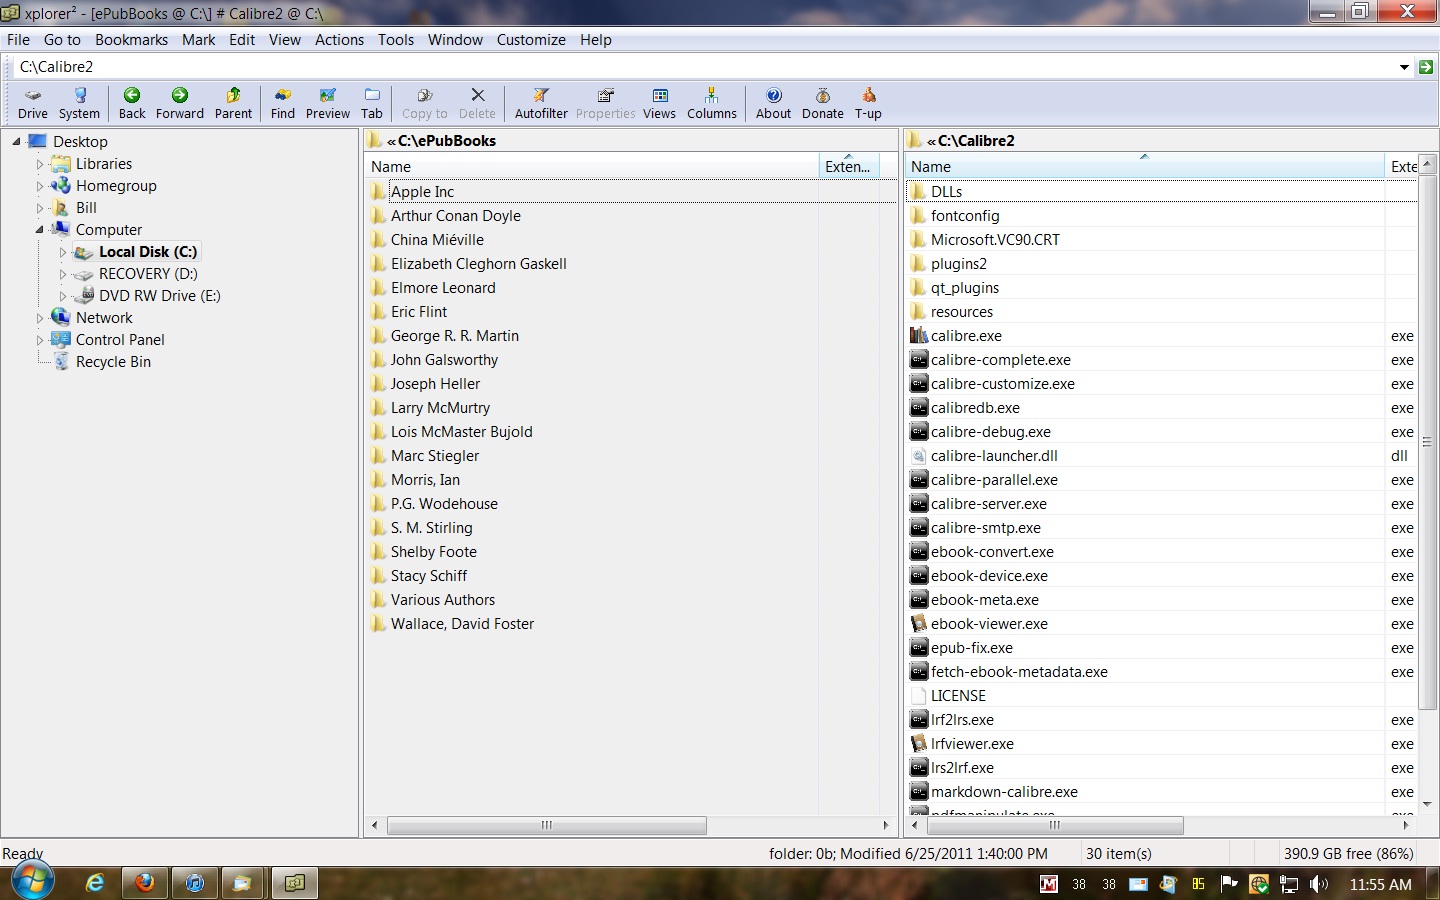Open the Actions menu
This screenshot has width=1440, height=900.
339,40
